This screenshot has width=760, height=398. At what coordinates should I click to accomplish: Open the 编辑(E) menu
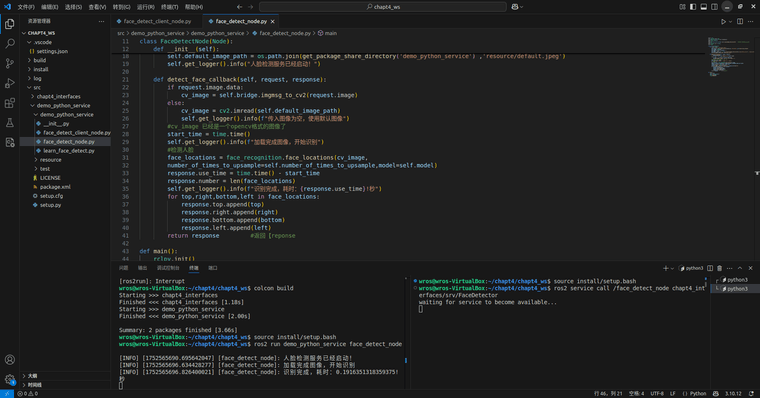point(49,7)
